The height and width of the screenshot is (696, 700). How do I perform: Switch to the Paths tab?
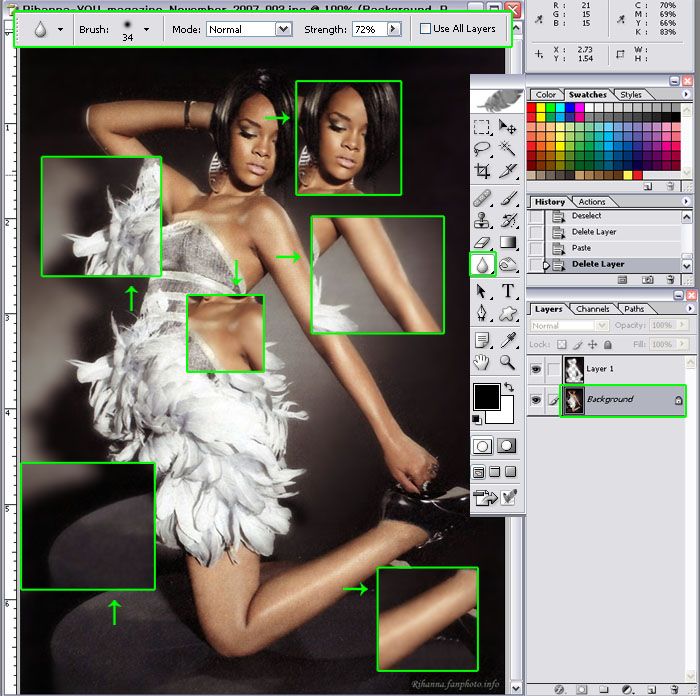click(634, 309)
